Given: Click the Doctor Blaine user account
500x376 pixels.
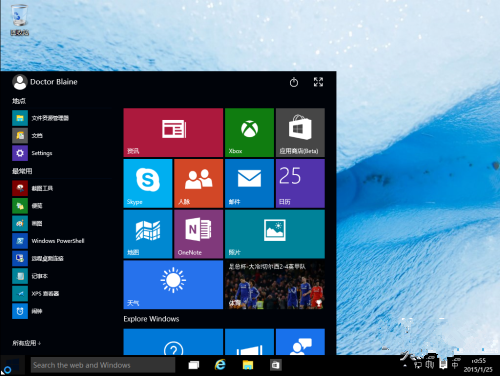Looking at the screenshot, I should pos(45,82).
